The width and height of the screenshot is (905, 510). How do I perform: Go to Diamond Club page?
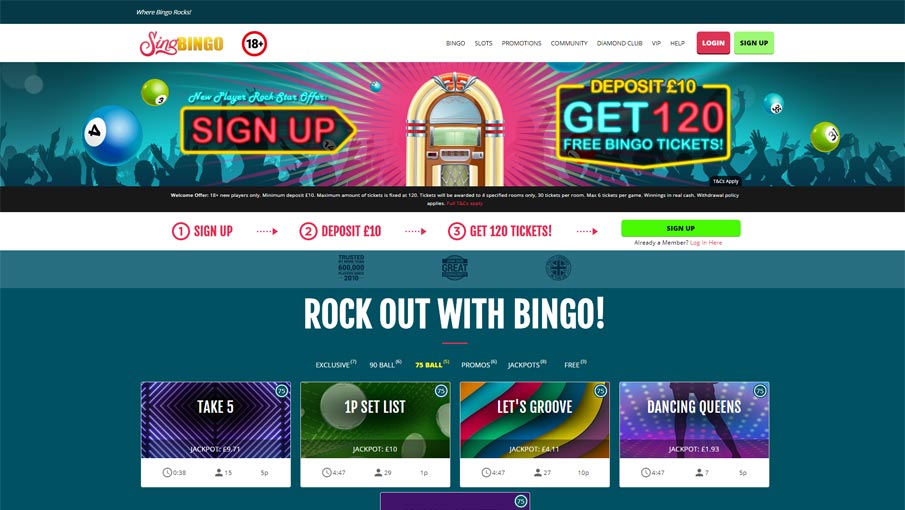tap(619, 43)
